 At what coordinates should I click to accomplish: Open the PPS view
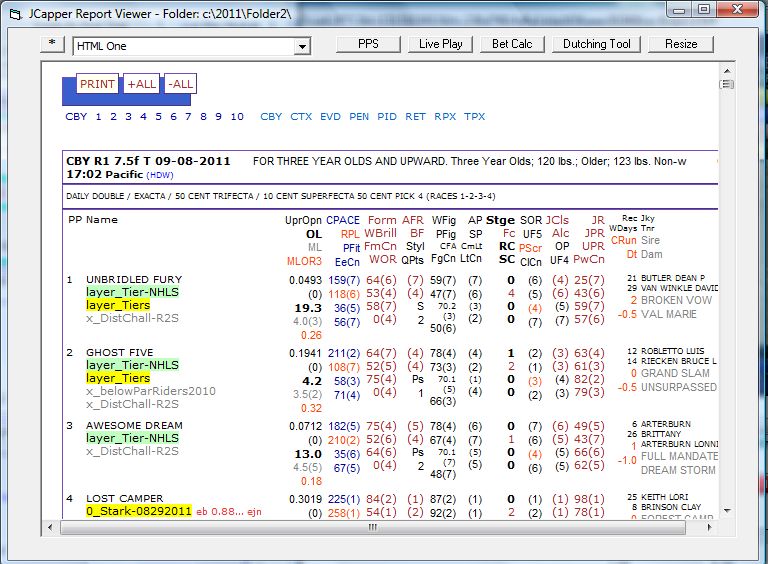(x=366, y=44)
